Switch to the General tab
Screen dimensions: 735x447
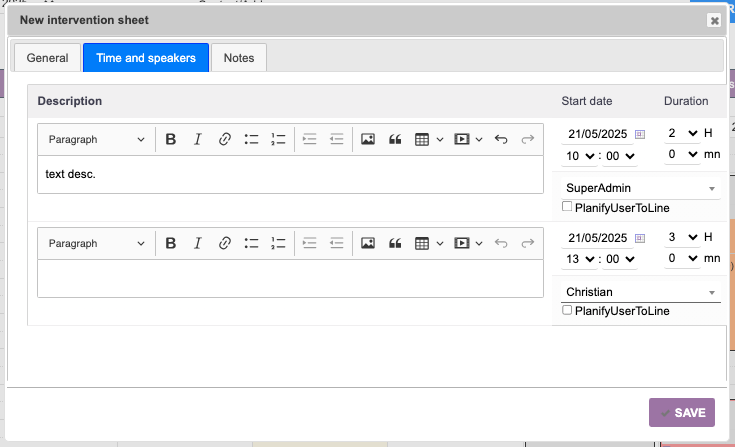(47, 58)
